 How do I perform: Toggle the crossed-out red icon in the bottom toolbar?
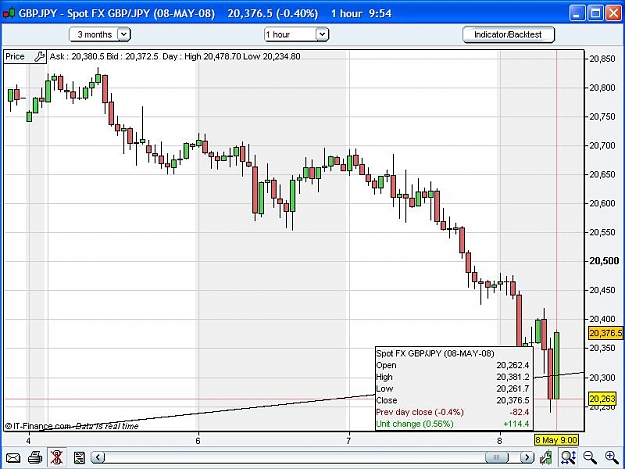(57, 457)
